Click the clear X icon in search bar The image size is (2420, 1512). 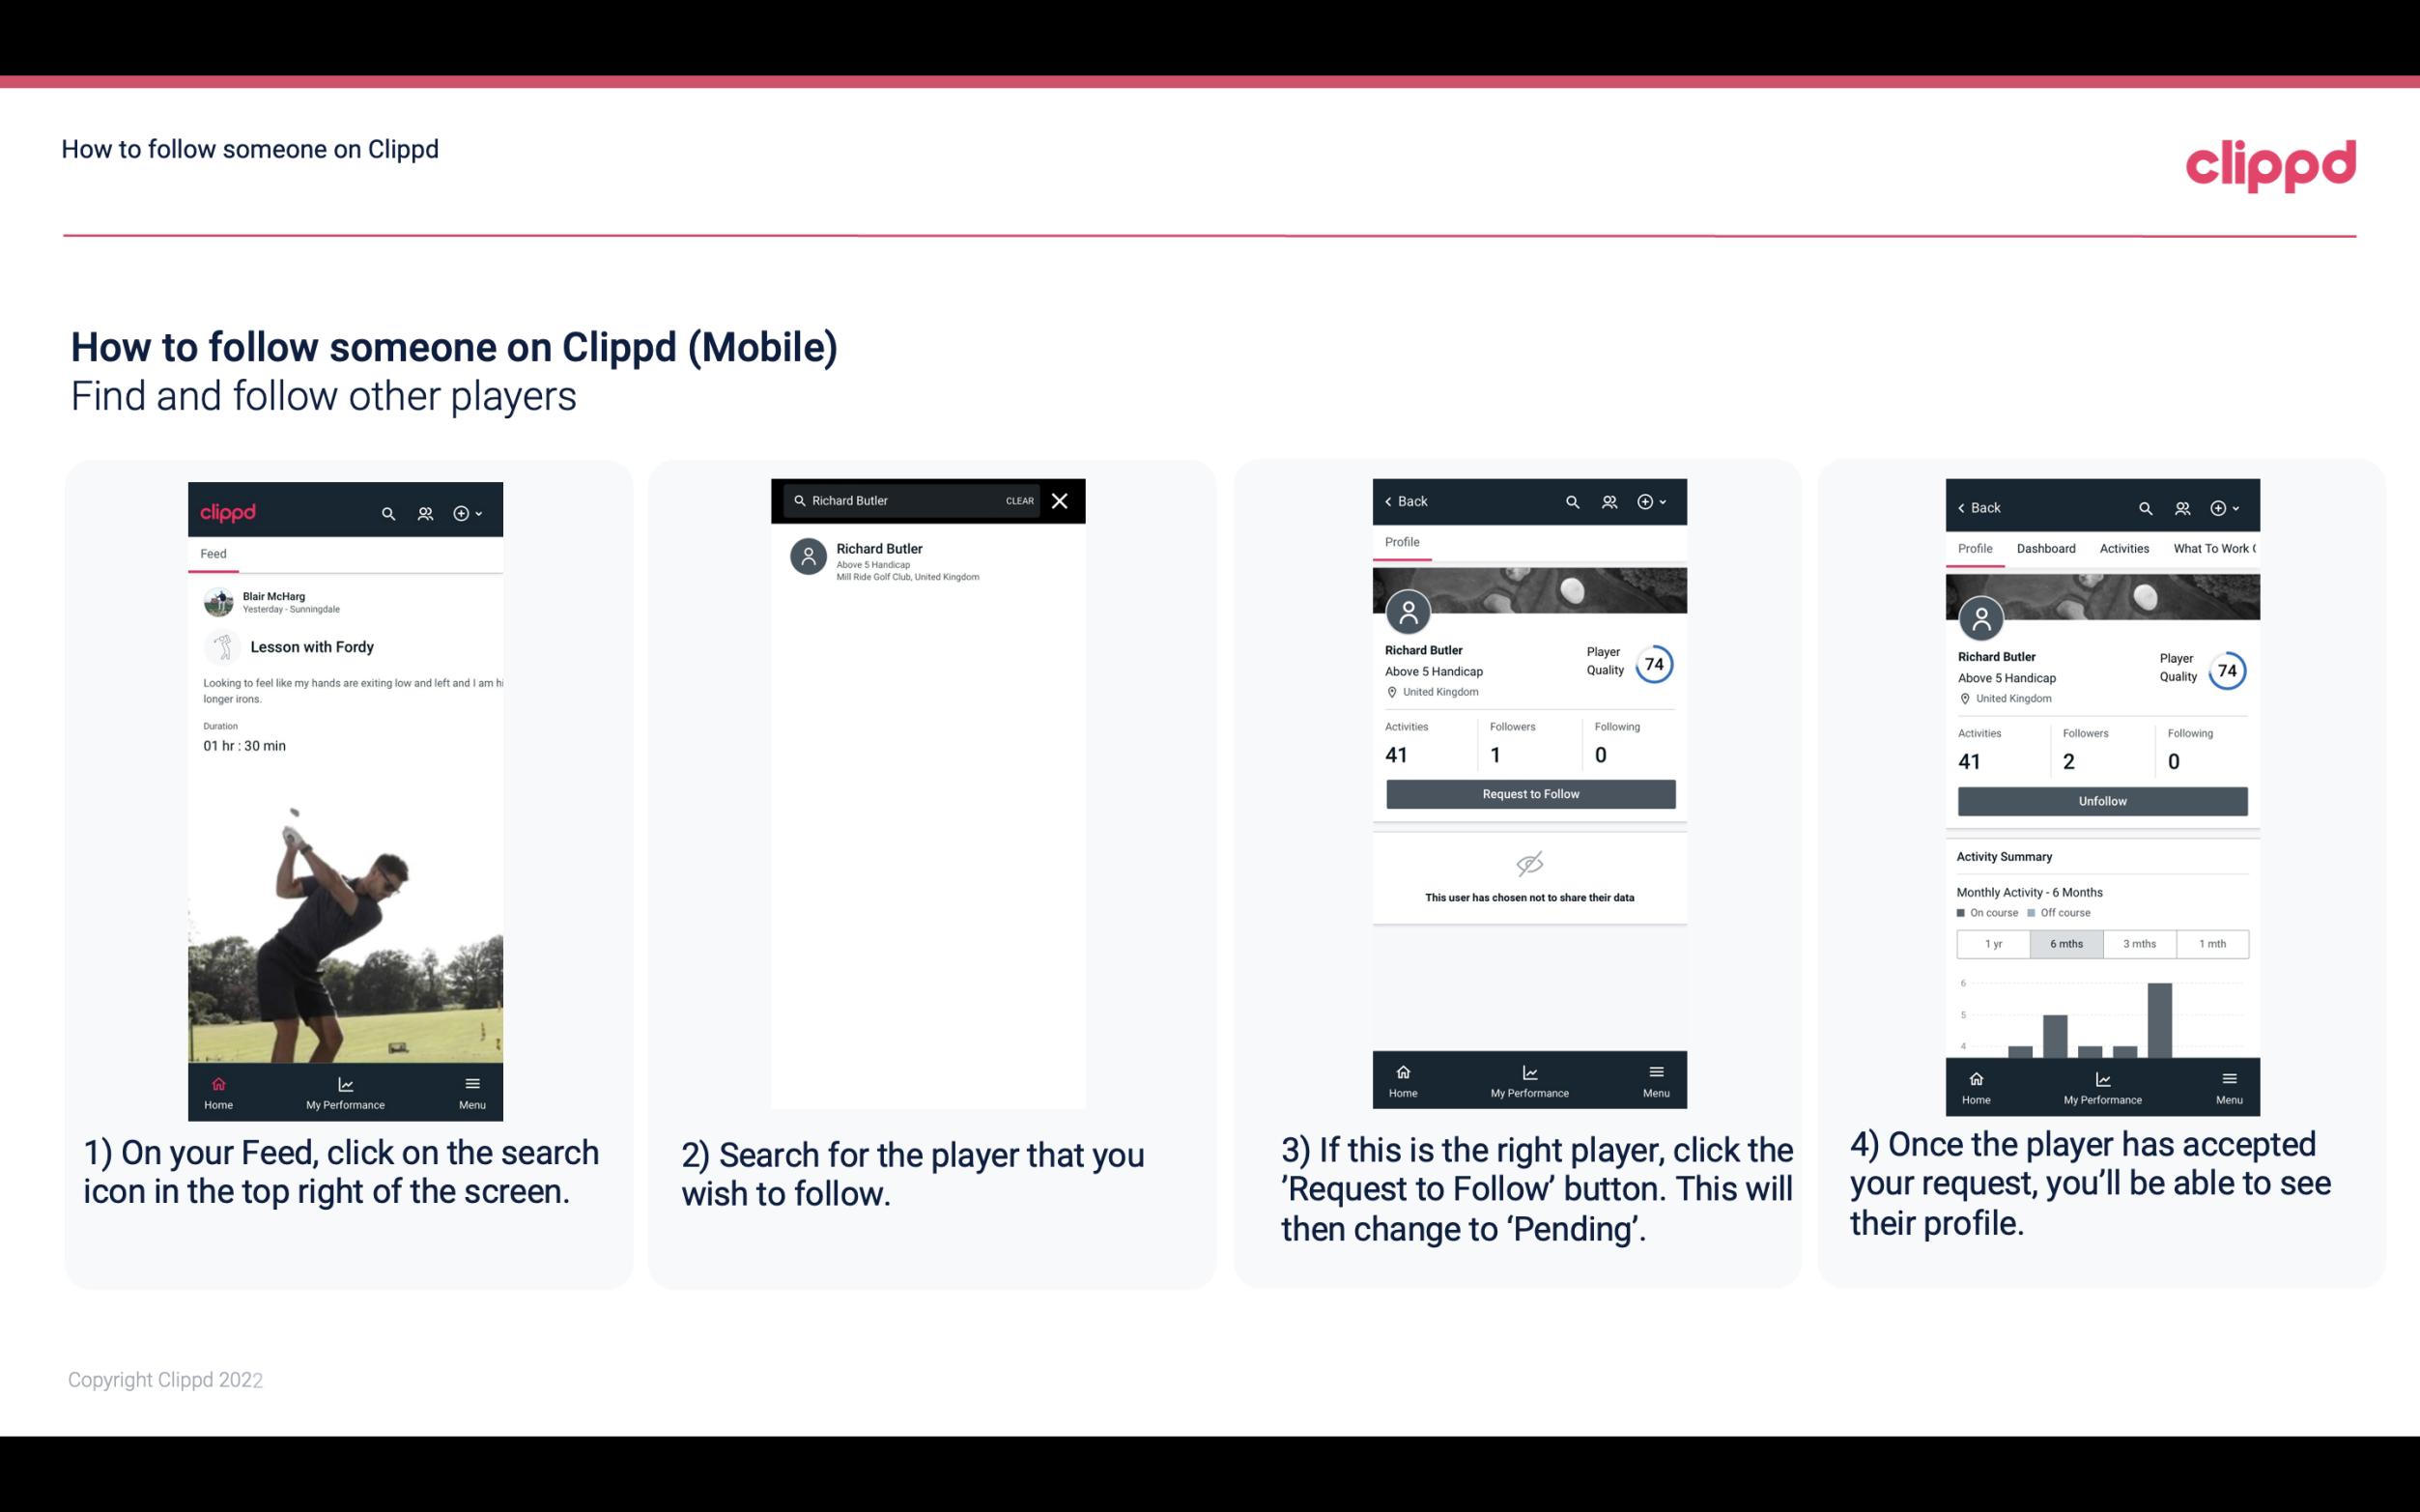tap(1061, 499)
